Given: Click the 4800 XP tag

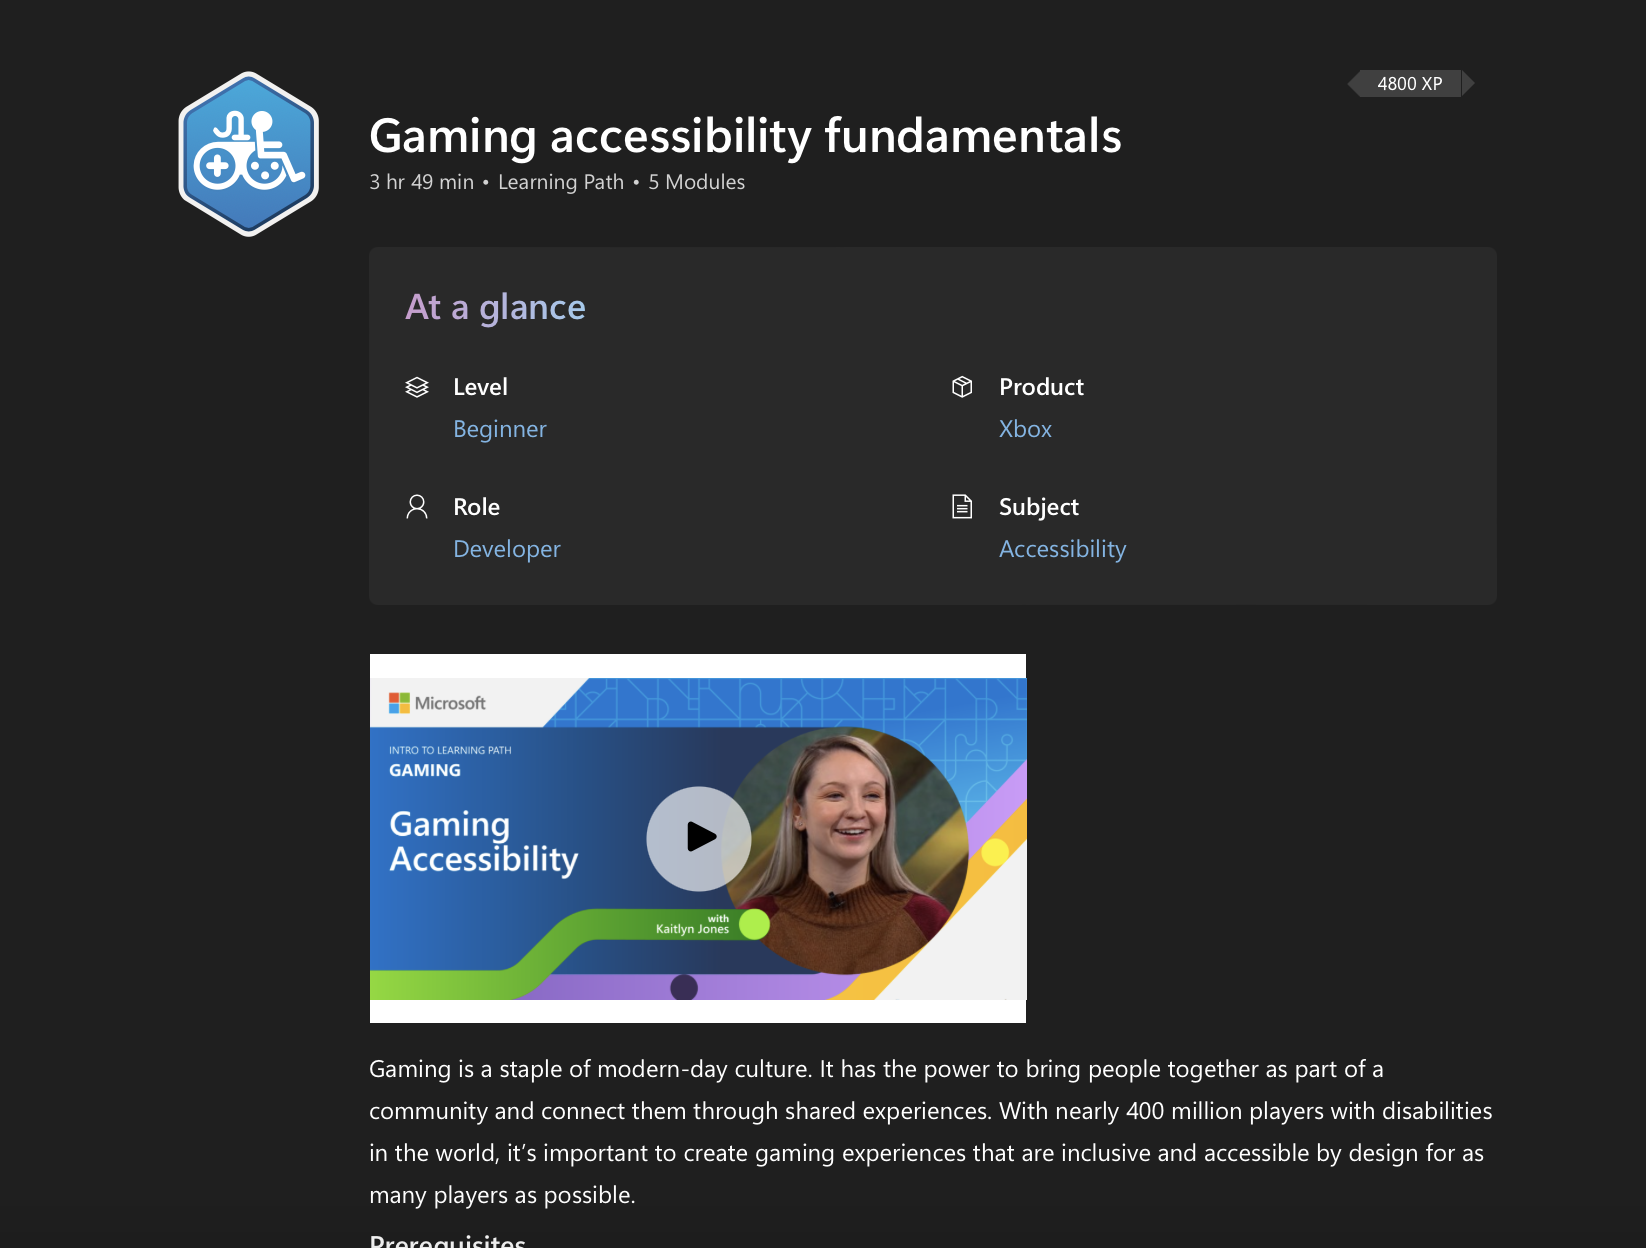Looking at the screenshot, I should [1410, 84].
